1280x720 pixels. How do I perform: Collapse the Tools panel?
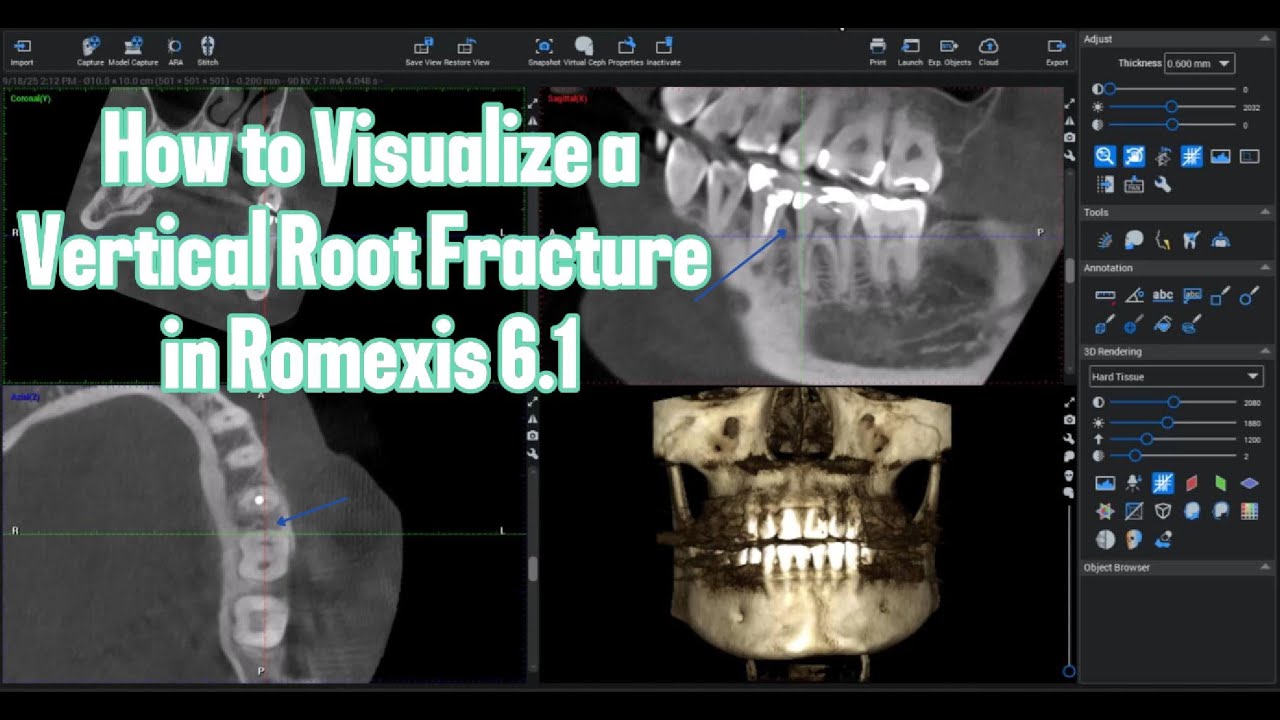(x=1265, y=212)
